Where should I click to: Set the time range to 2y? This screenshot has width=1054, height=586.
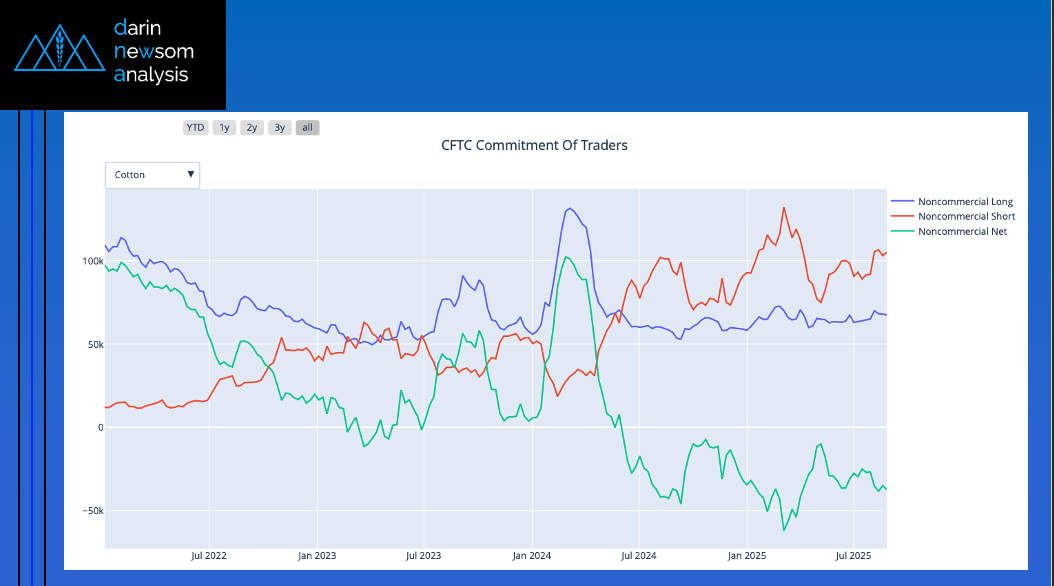252,127
